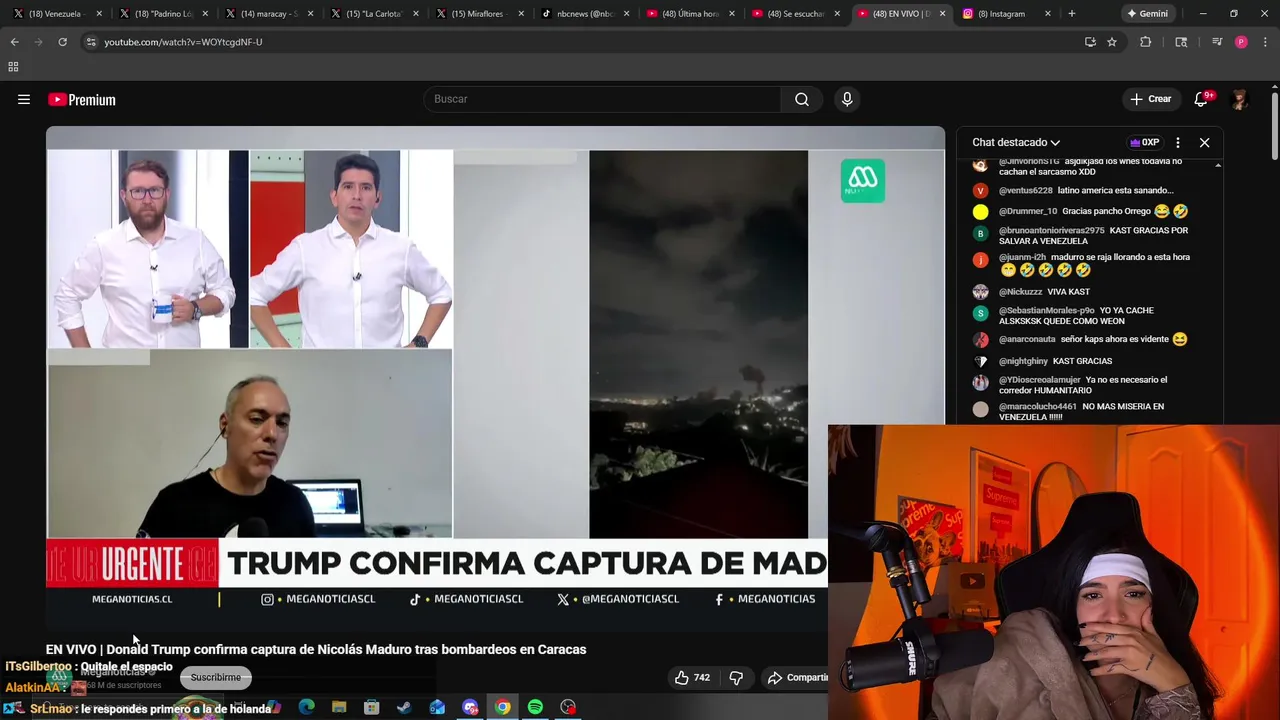View site information icon in address bar
The width and height of the screenshot is (1280, 720).
point(91,42)
